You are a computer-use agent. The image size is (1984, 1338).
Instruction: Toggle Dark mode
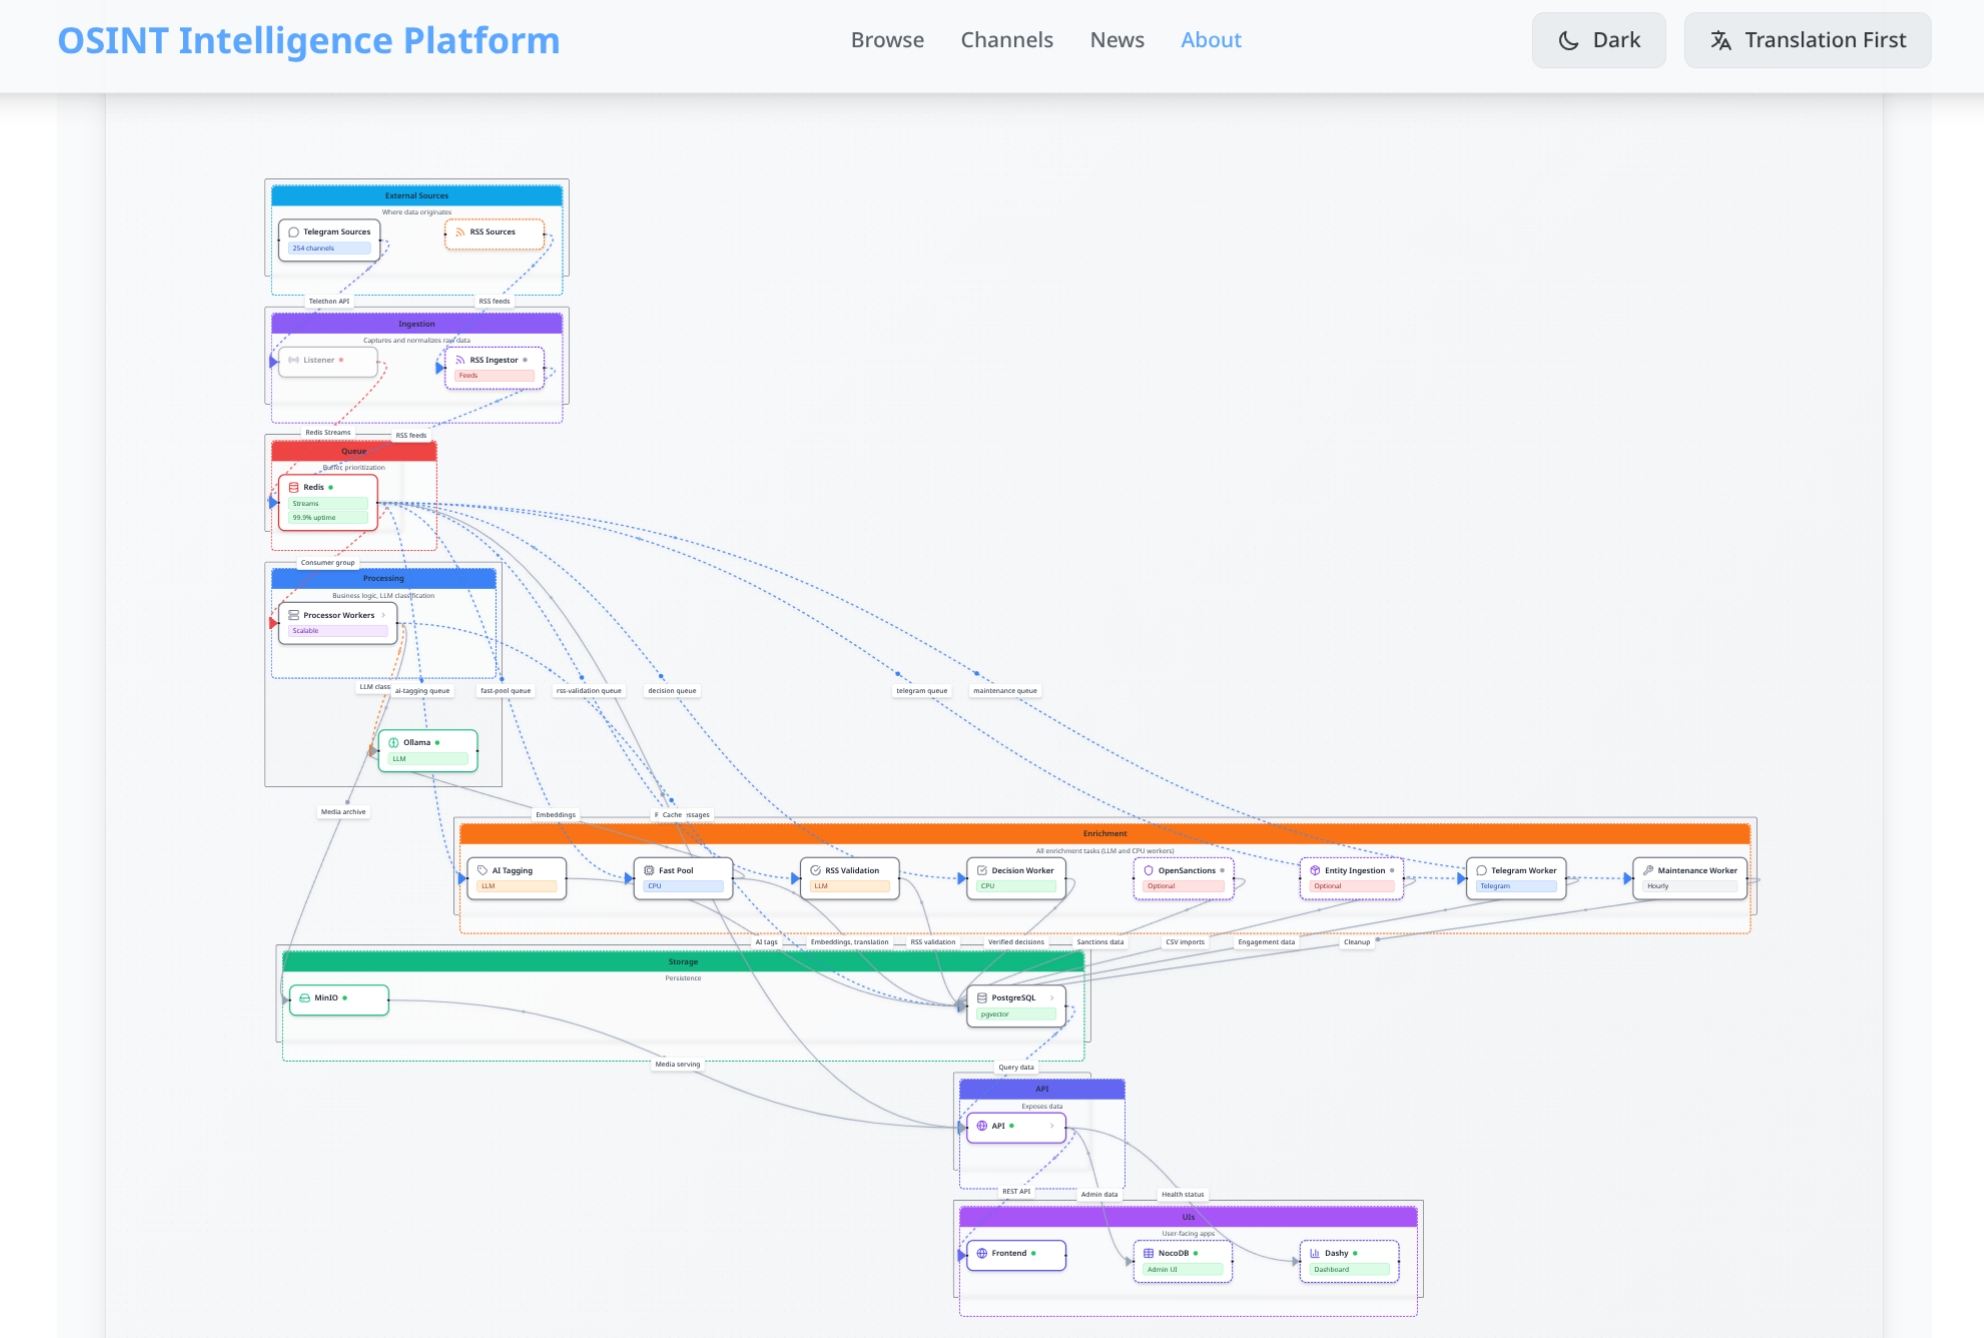click(1598, 40)
